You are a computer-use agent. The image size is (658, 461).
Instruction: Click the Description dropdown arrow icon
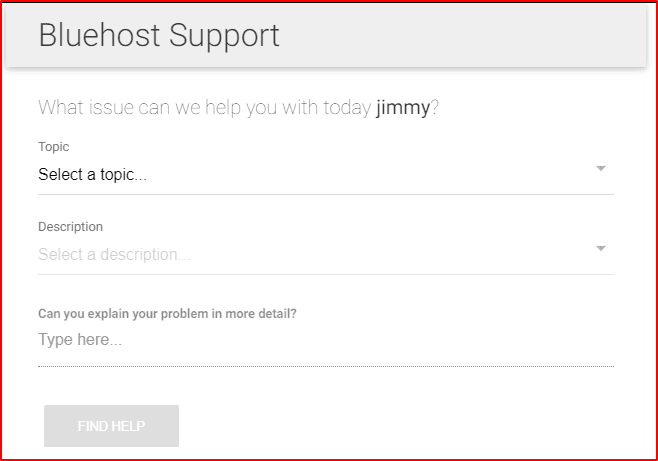pos(601,249)
